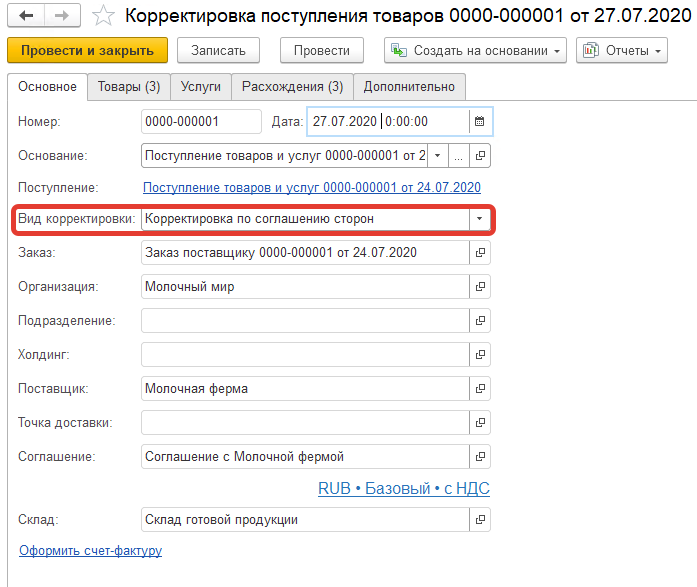697x587 pixels.
Task: Open the Соглашение record icon
Action: pos(480,457)
